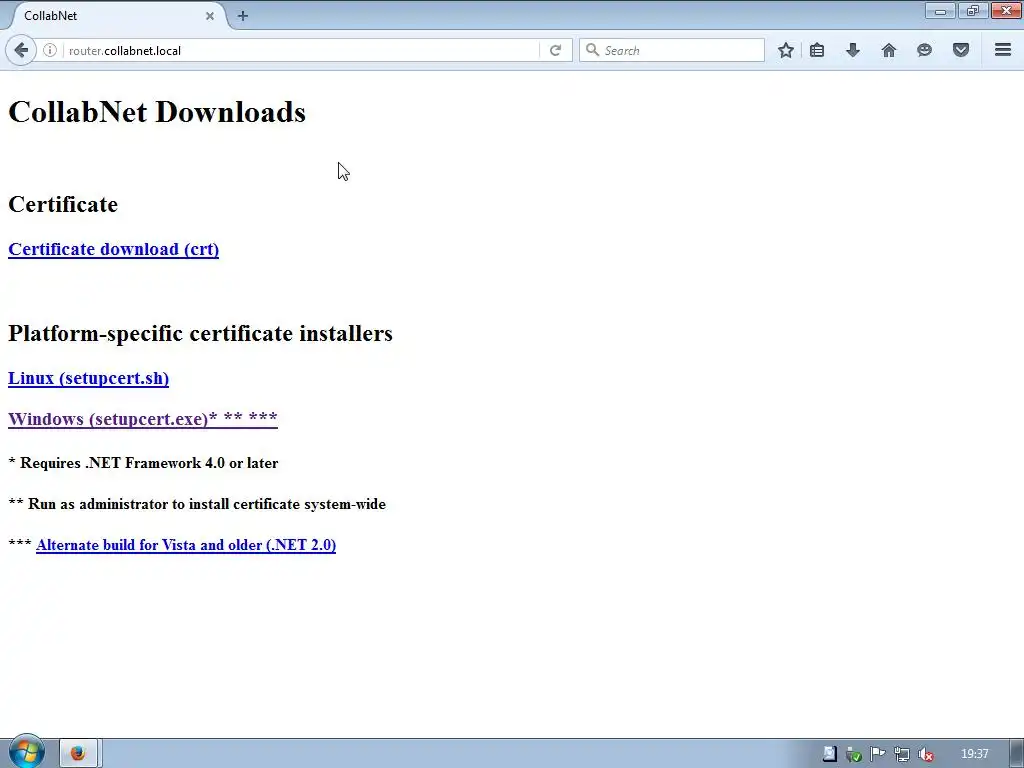The width and height of the screenshot is (1024, 768).
Task: Show your bookmarks list icon
Action: (817, 50)
